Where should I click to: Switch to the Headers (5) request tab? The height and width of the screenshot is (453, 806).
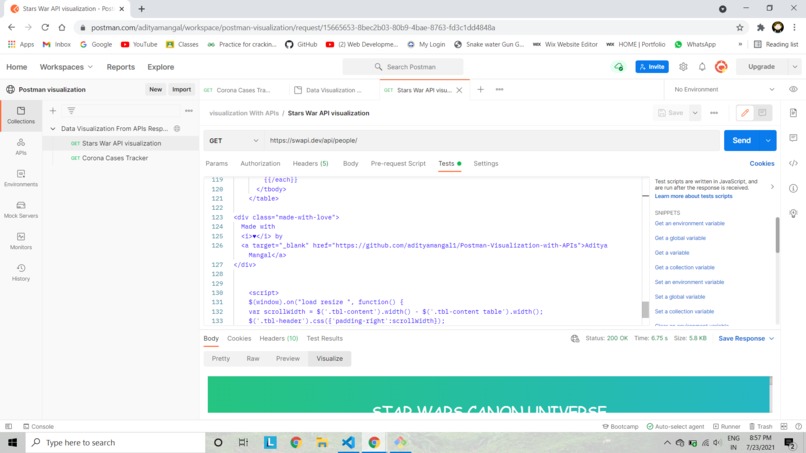(310, 164)
